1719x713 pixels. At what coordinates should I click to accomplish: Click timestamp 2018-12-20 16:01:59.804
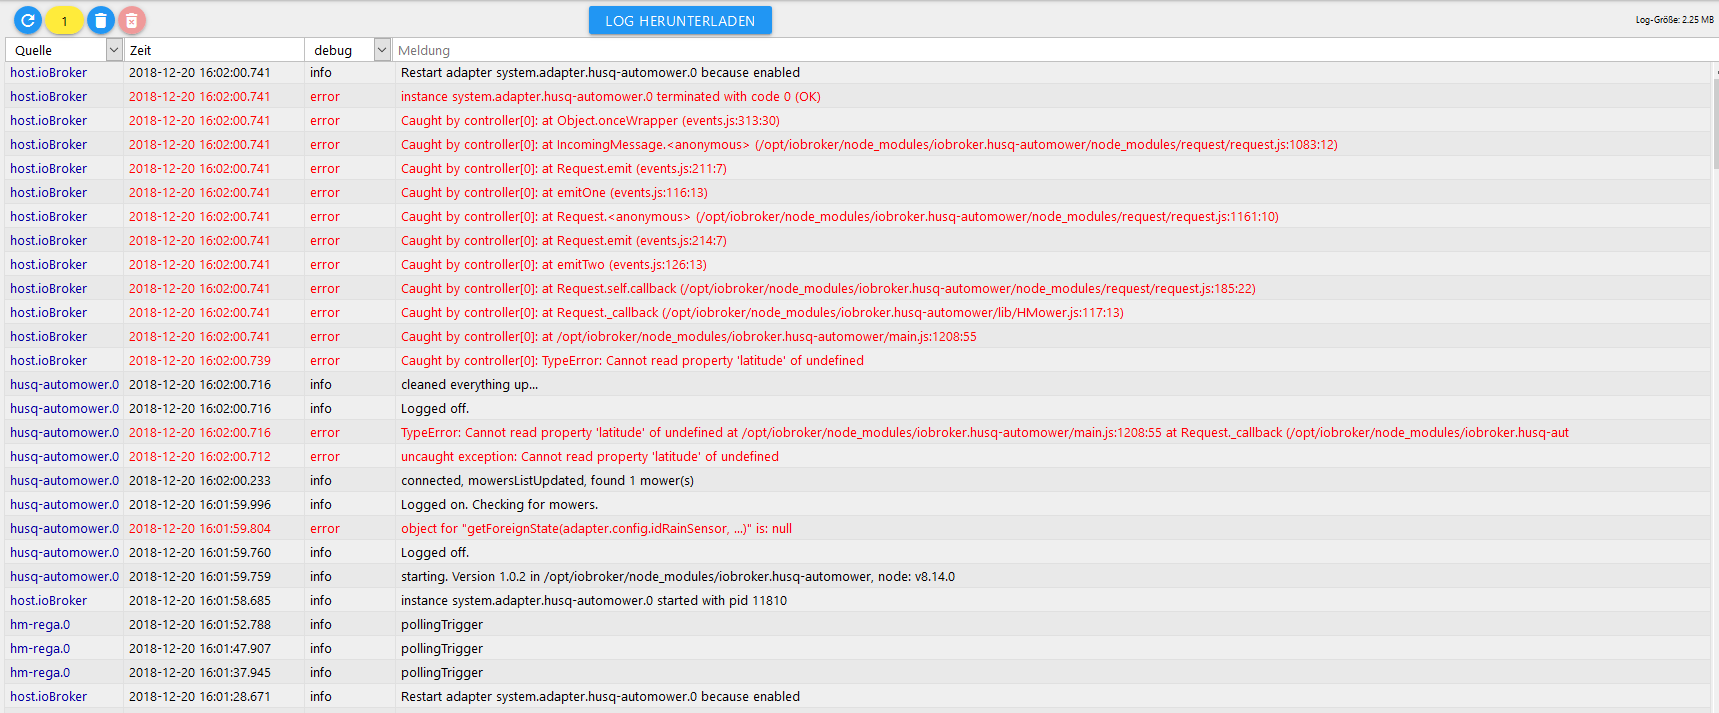pyautogui.click(x=200, y=529)
